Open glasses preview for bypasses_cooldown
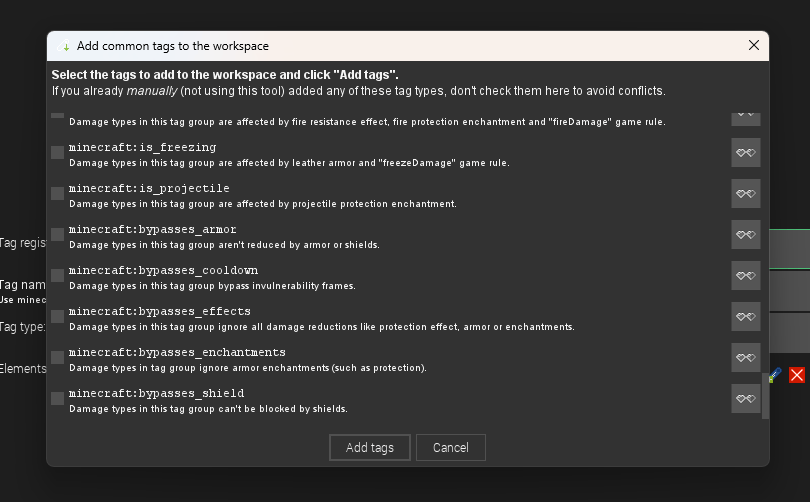The height and width of the screenshot is (502, 810). tap(745, 275)
